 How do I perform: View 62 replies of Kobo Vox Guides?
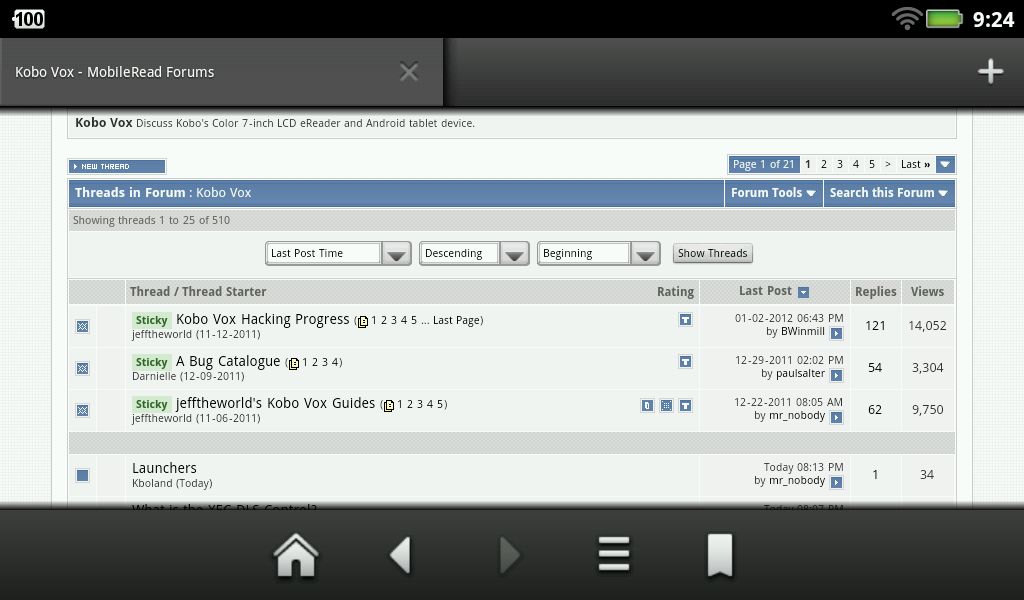pos(875,409)
